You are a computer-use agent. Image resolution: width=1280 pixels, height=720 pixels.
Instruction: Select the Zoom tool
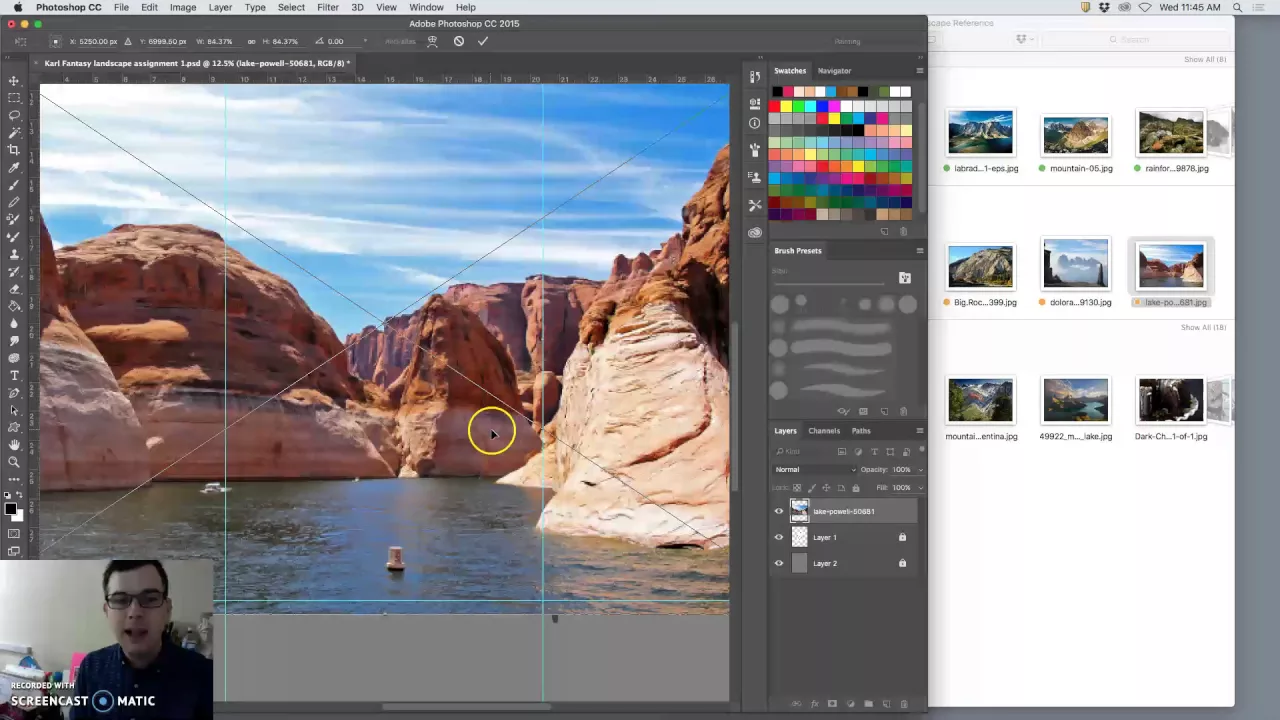(x=14, y=462)
